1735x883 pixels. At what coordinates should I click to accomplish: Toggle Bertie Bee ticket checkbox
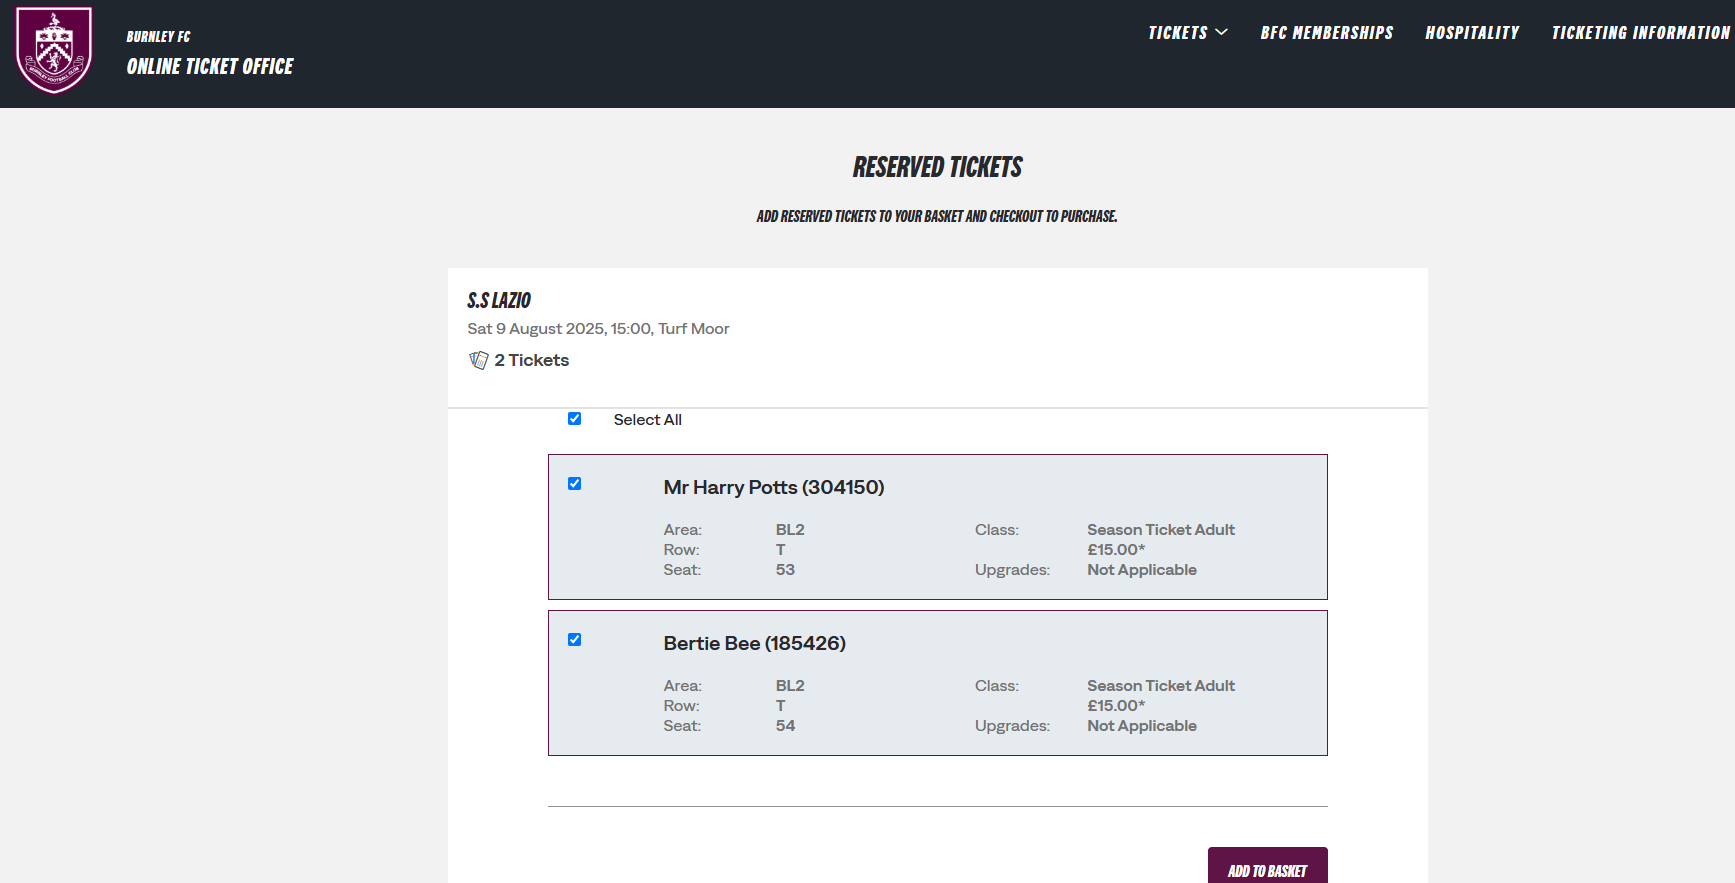pos(574,640)
